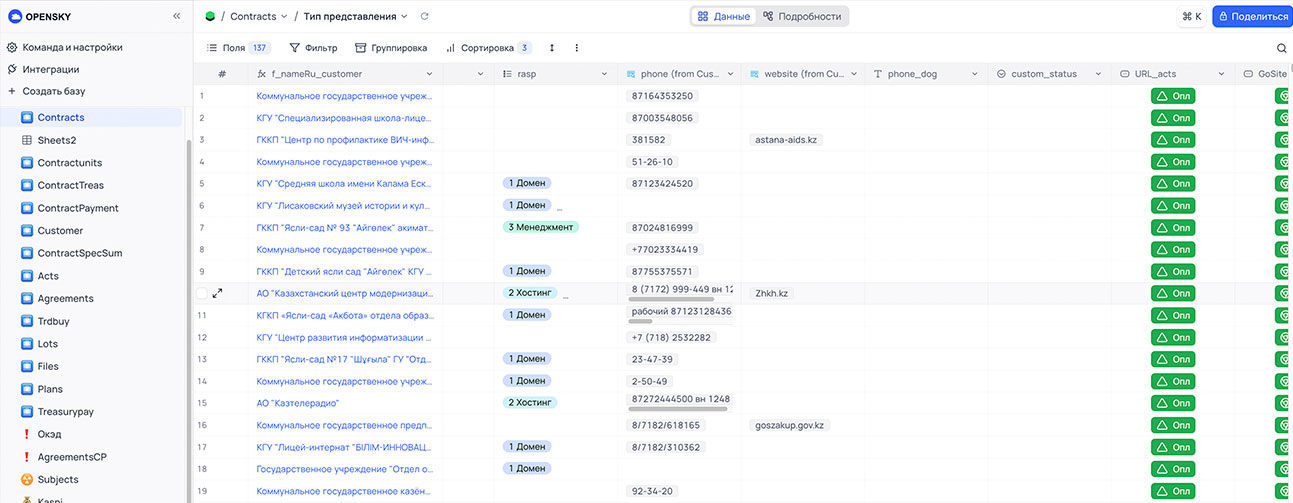Screen dimensions: 1293x503
Task: Collapse the sidebar with double chevron icon
Action: pyautogui.click(x=176, y=16)
